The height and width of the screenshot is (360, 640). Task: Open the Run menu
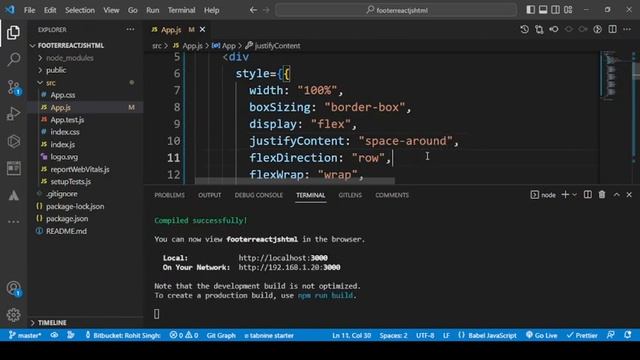pyautogui.click(x=153, y=10)
